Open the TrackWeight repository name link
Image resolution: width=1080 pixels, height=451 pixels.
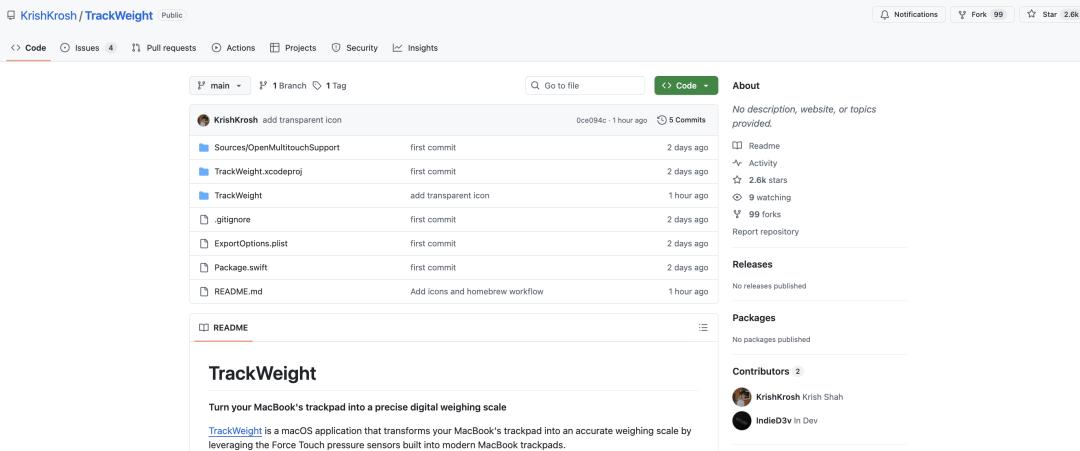118,15
